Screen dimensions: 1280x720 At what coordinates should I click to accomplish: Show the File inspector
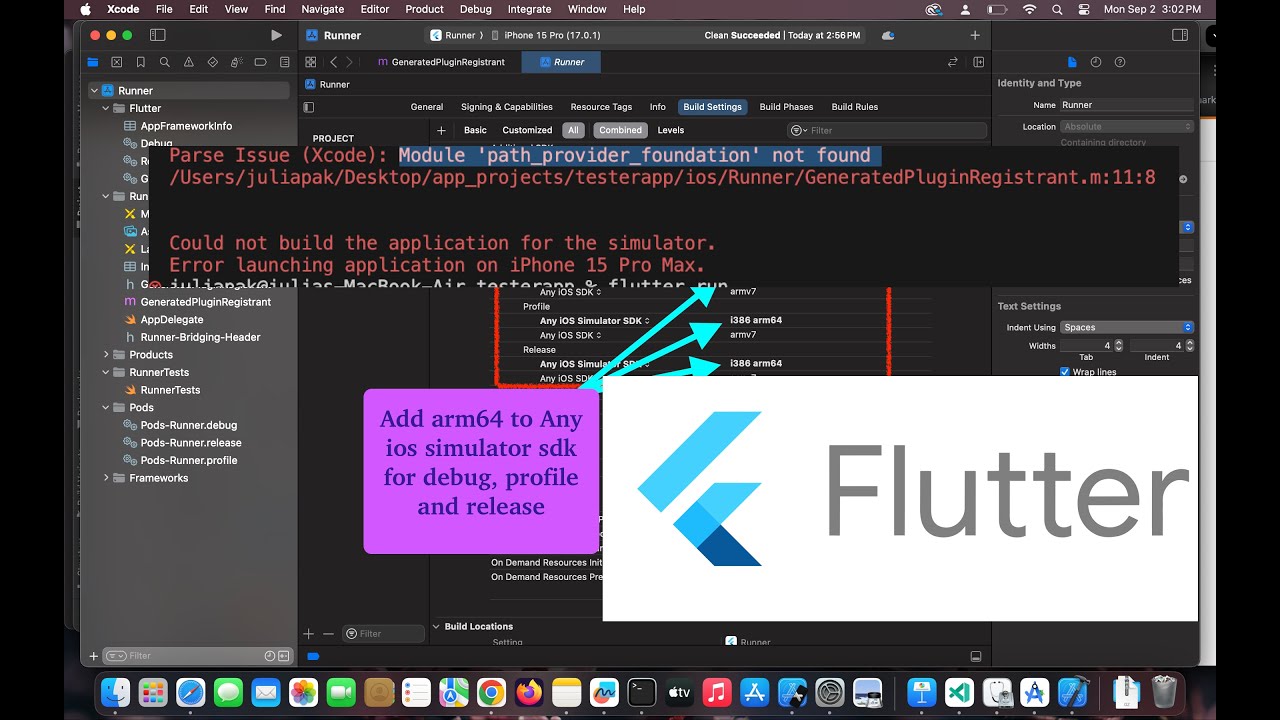[1072, 62]
